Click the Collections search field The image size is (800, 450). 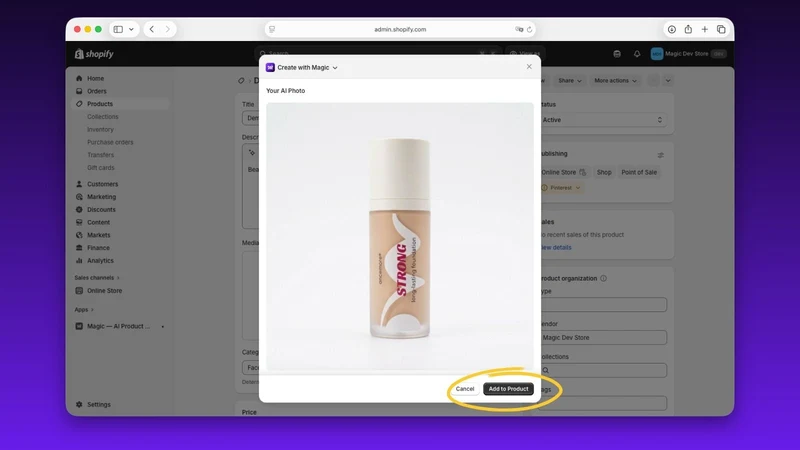click(x=603, y=370)
